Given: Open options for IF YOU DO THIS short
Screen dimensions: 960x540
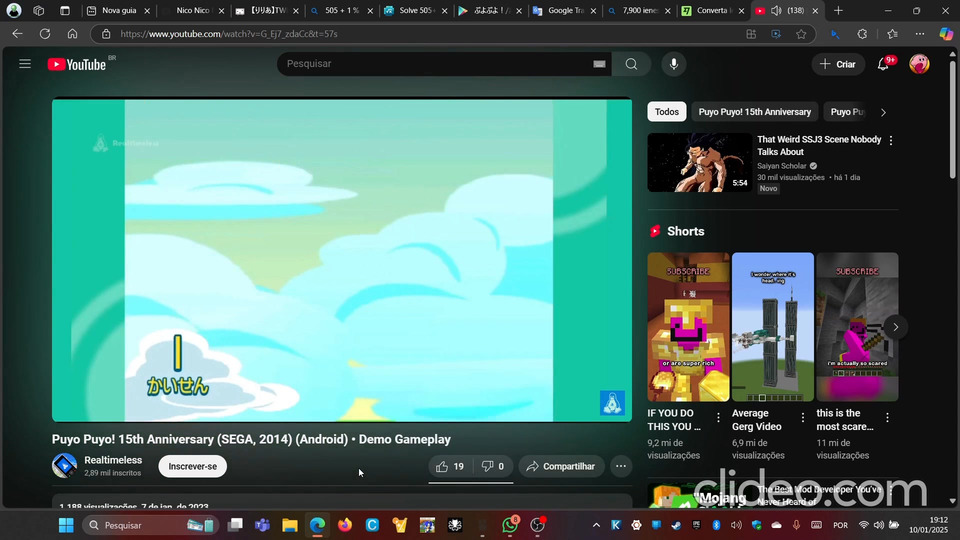Looking at the screenshot, I should pos(718,418).
